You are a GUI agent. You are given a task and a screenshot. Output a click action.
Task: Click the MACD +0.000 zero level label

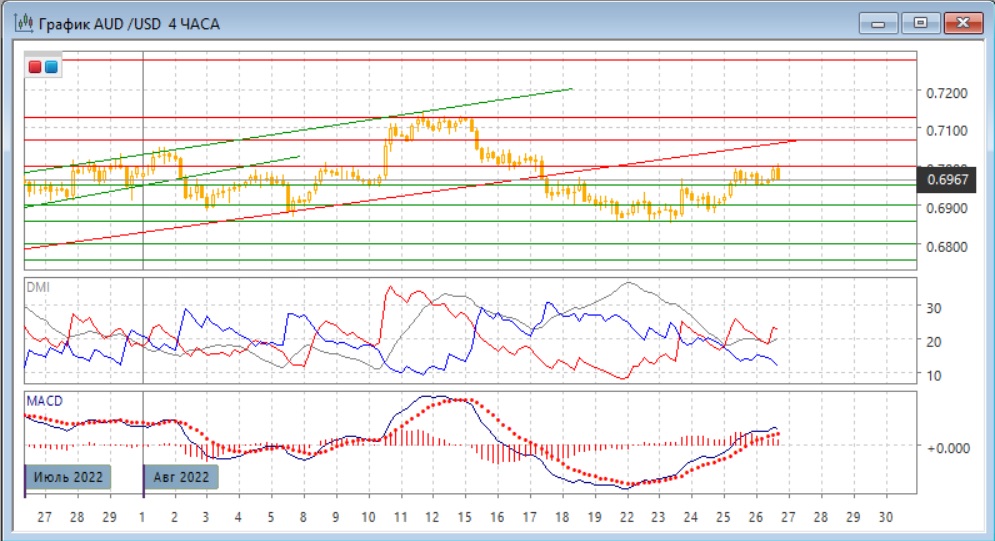[948, 448]
